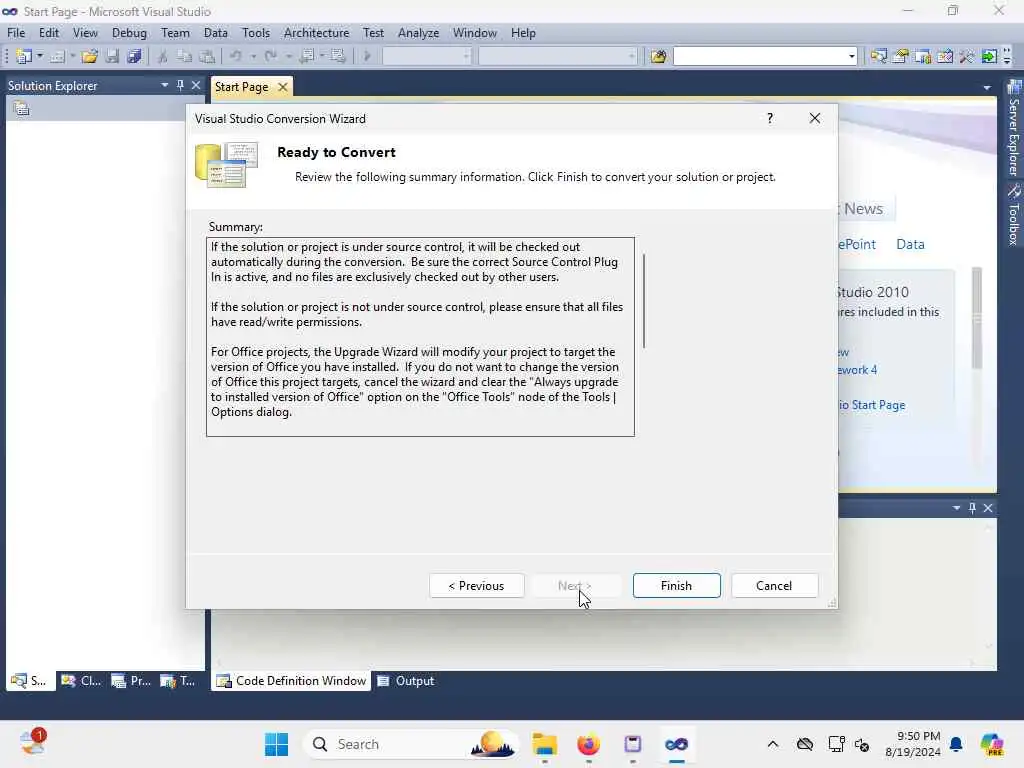
Task: Select the Start Page document tab
Action: [241, 87]
